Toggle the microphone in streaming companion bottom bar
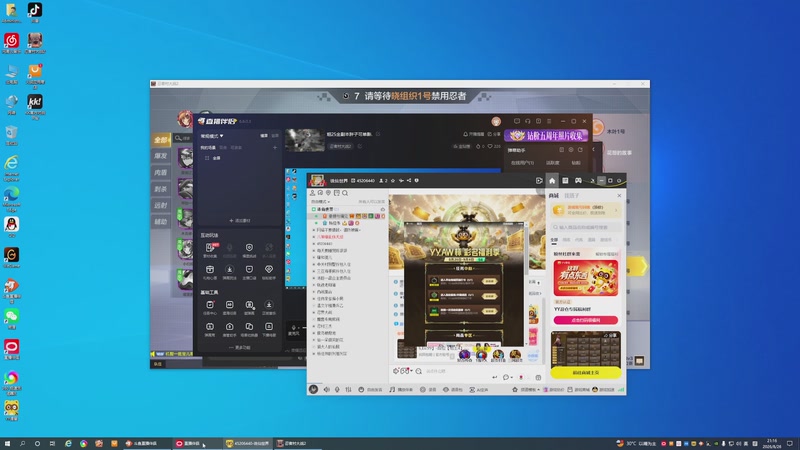Screen dimensions: 800x450 (x=294, y=327)
